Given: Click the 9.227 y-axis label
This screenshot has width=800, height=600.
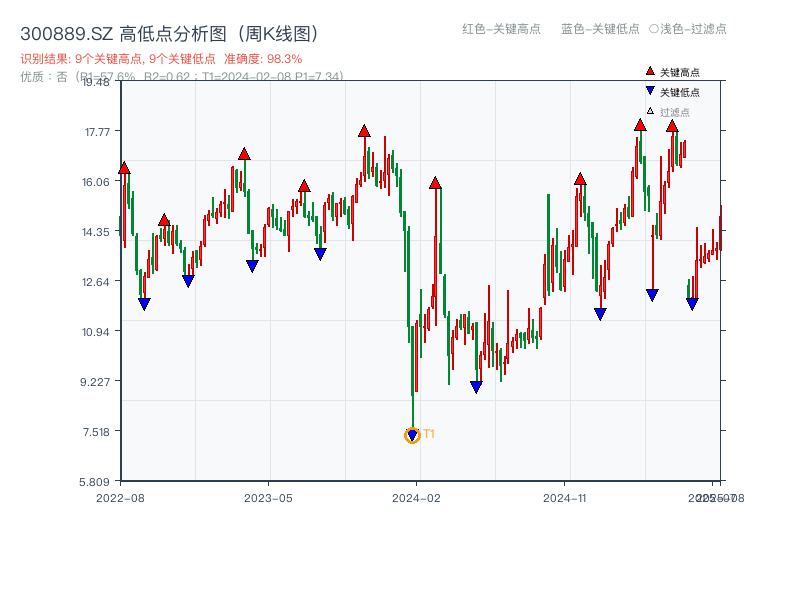Looking at the screenshot, I should tap(95, 382).
